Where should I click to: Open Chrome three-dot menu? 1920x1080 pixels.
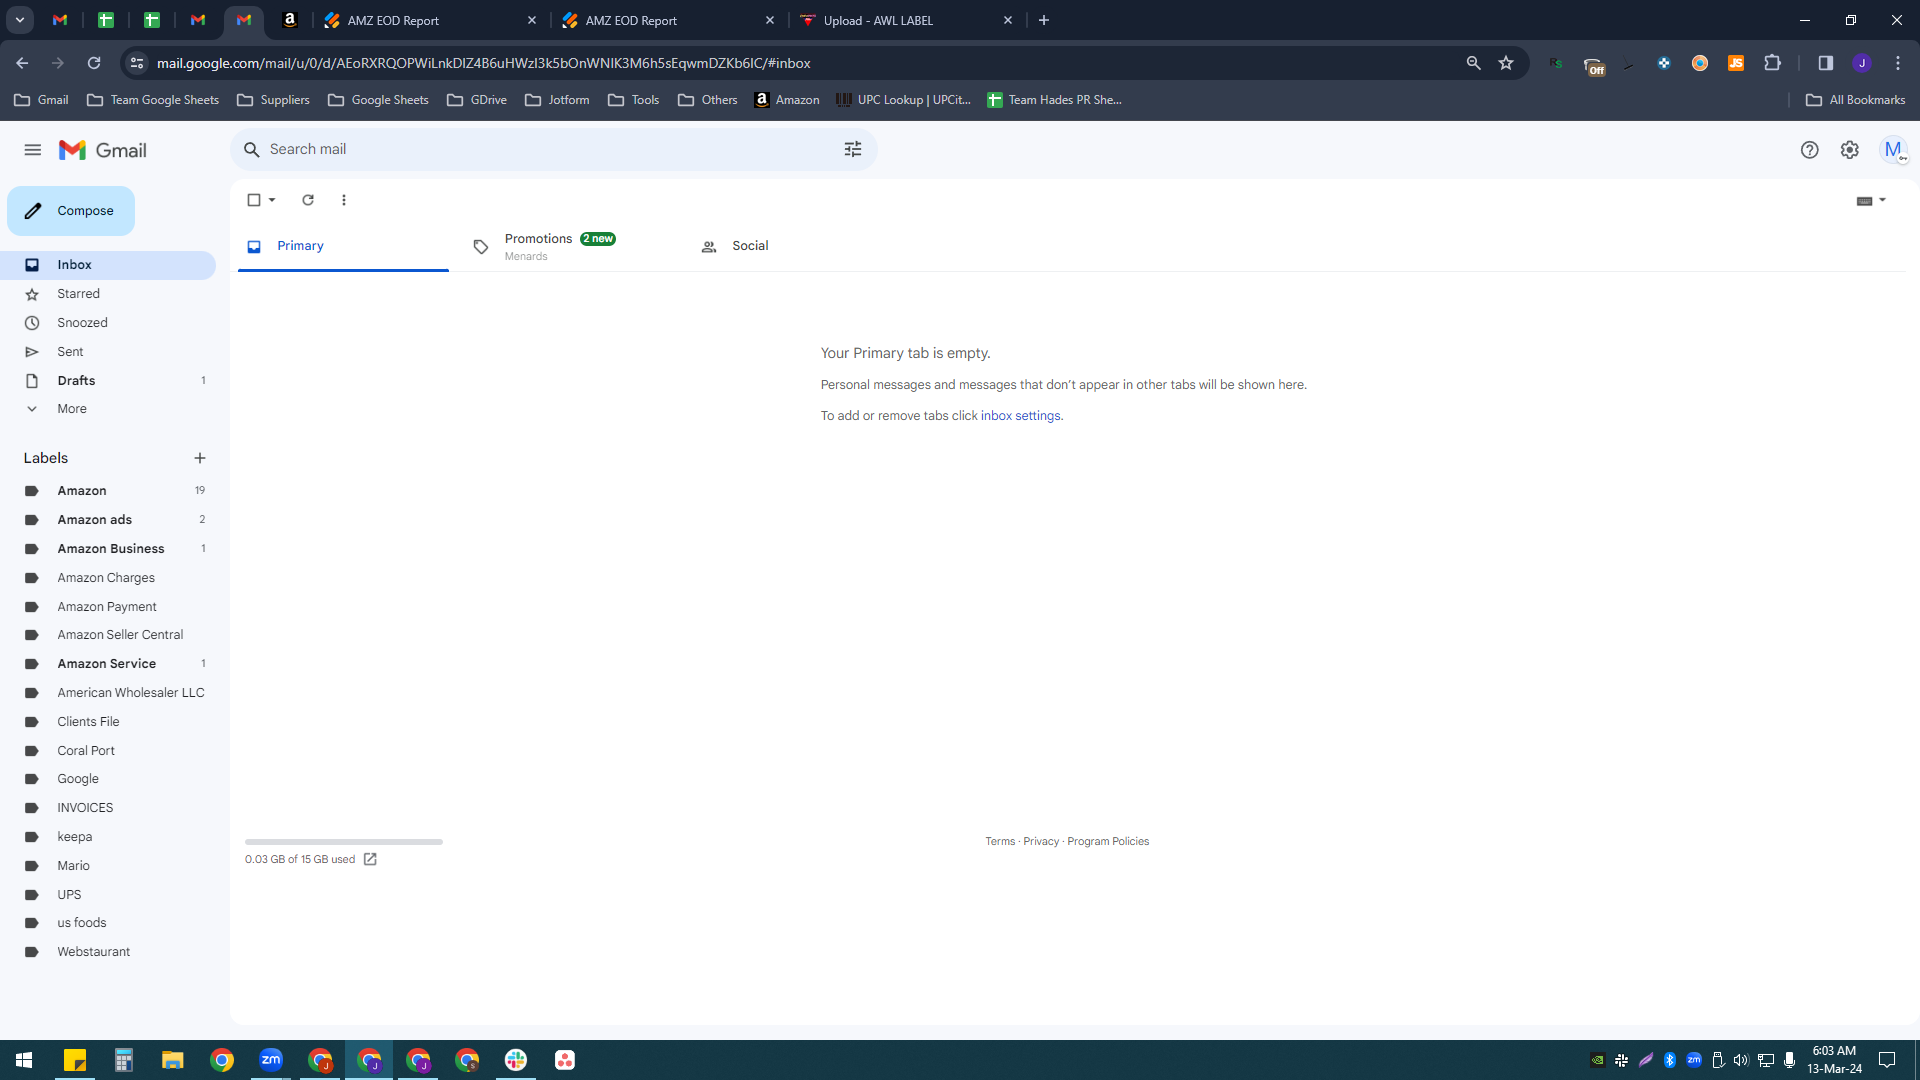pyautogui.click(x=1898, y=63)
